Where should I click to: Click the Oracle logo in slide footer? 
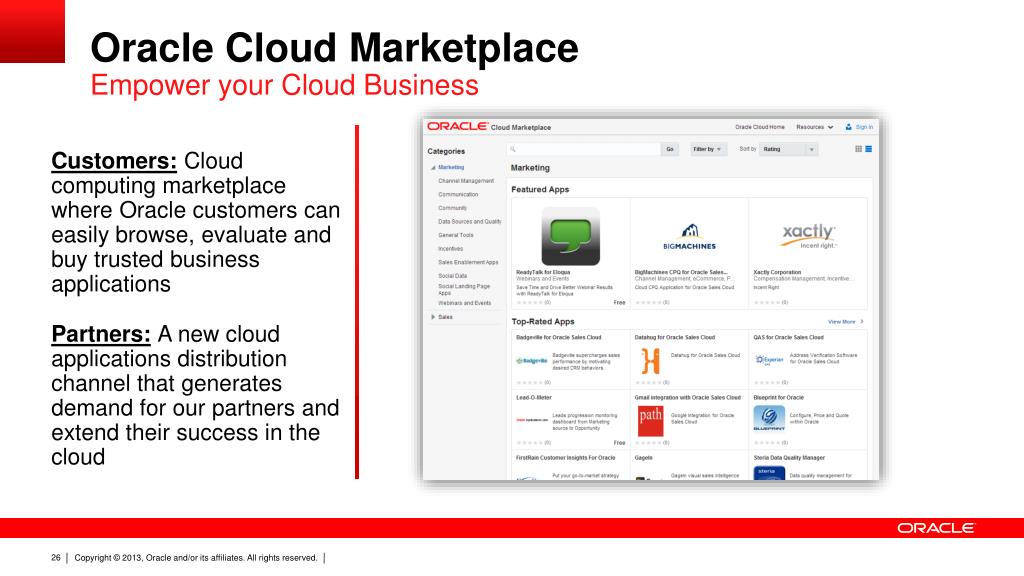[936, 528]
